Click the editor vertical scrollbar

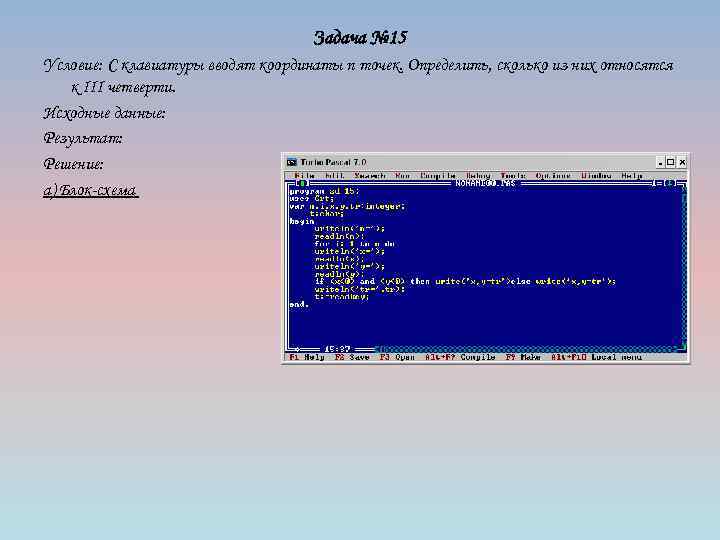[683, 266]
